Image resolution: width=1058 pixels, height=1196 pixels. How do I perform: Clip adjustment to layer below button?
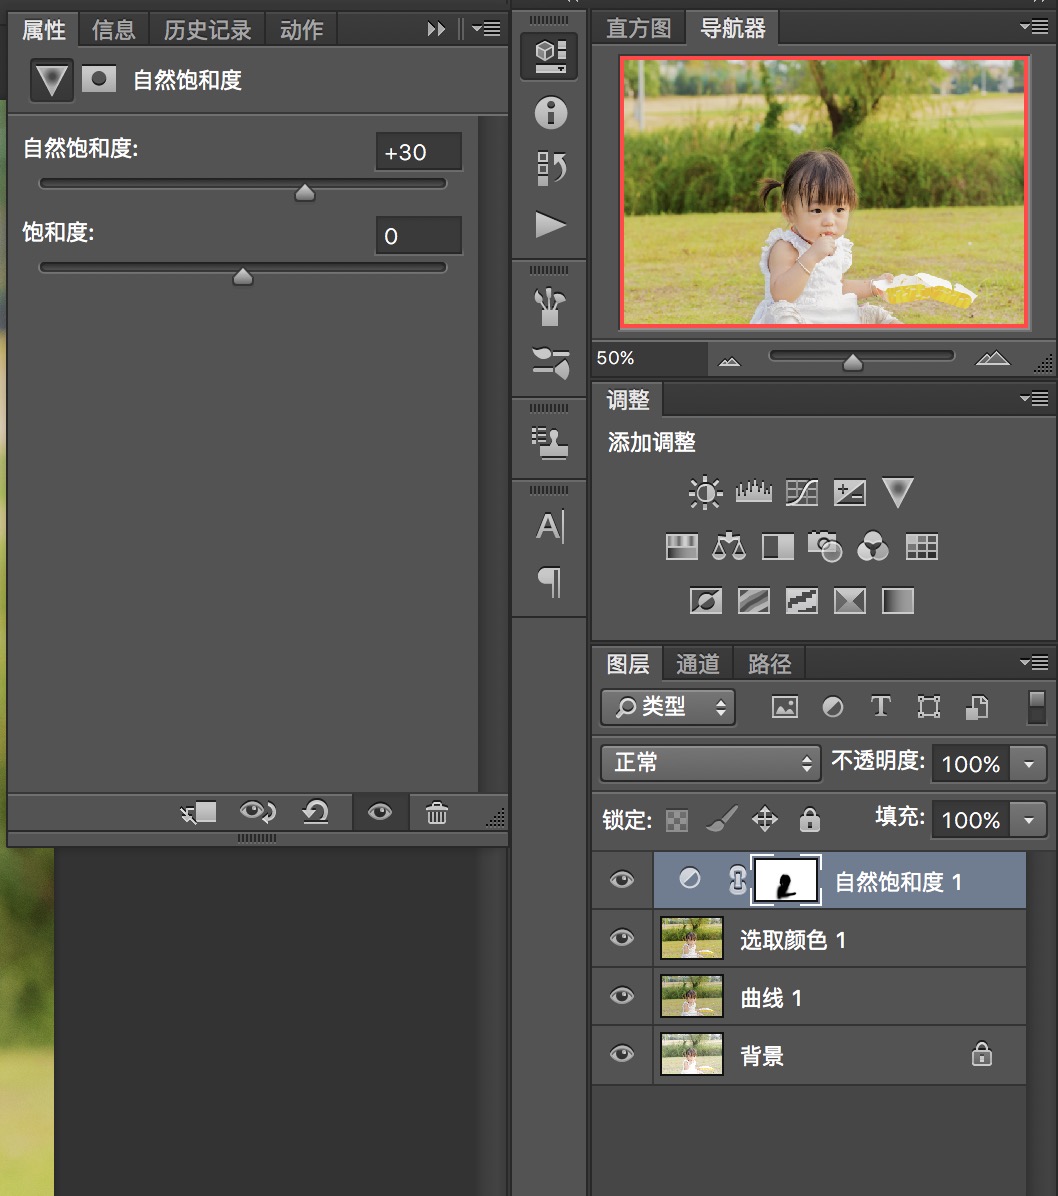click(199, 813)
